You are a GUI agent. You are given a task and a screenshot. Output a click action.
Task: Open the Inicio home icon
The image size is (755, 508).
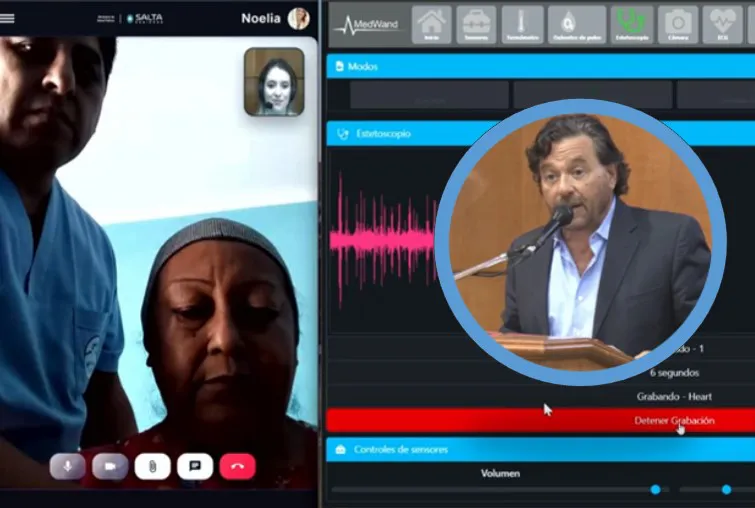[x=432, y=24]
